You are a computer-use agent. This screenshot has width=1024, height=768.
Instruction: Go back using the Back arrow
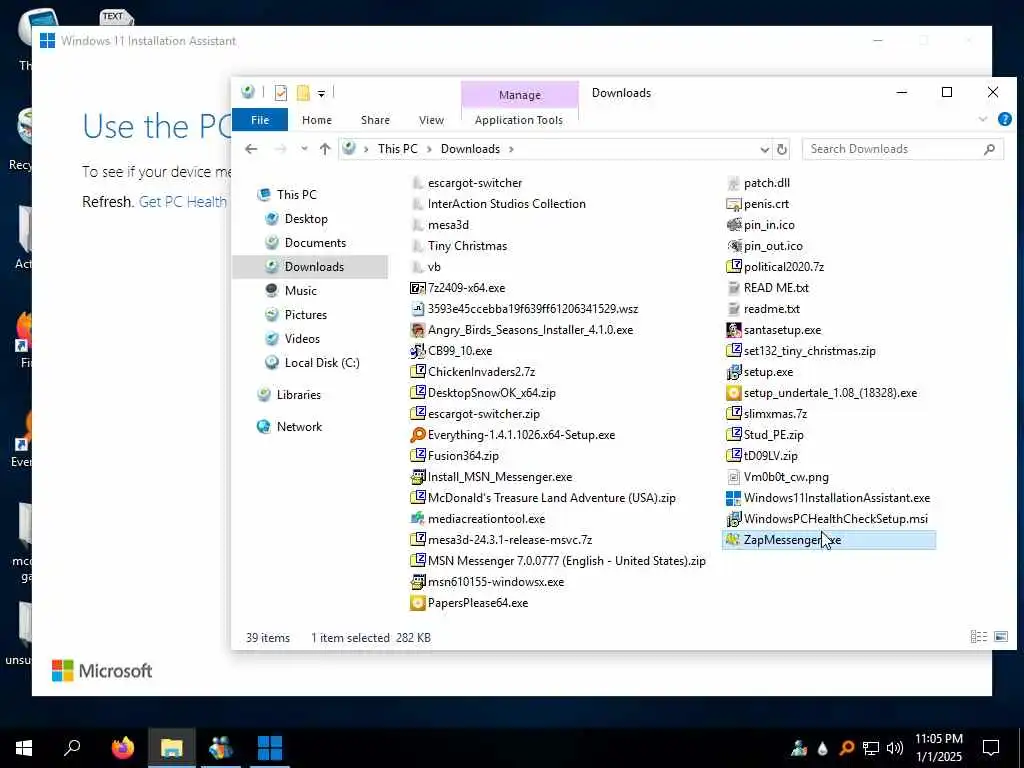coord(251,149)
